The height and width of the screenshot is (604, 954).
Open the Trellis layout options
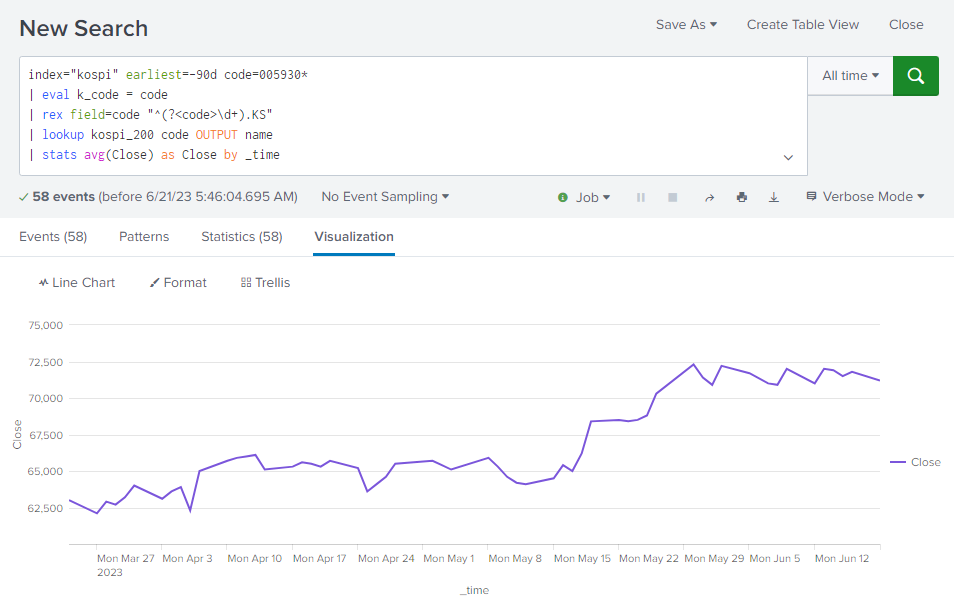[265, 282]
